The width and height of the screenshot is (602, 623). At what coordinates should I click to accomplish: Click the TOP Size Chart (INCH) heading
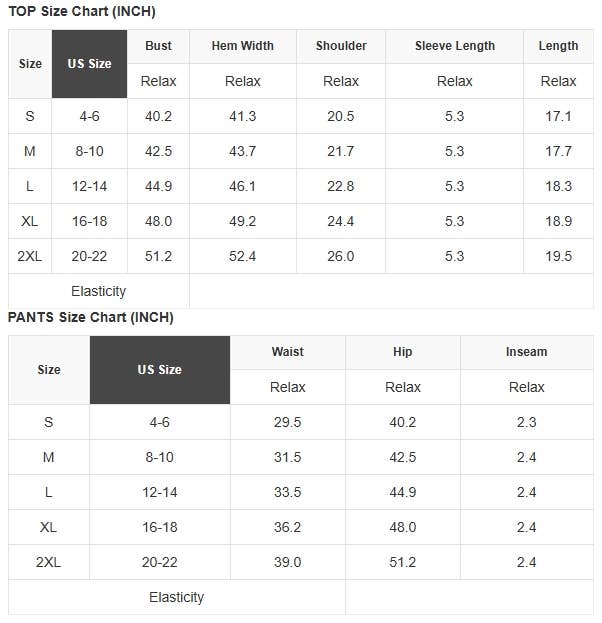click(x=82, y=12)
